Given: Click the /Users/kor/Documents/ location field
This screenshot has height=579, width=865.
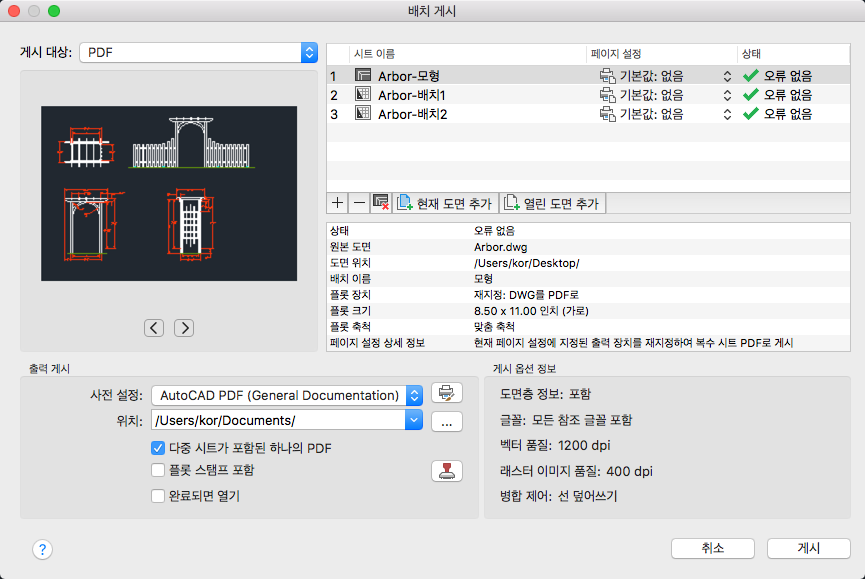Looking at the screenshot, I should tap(279, 420).
